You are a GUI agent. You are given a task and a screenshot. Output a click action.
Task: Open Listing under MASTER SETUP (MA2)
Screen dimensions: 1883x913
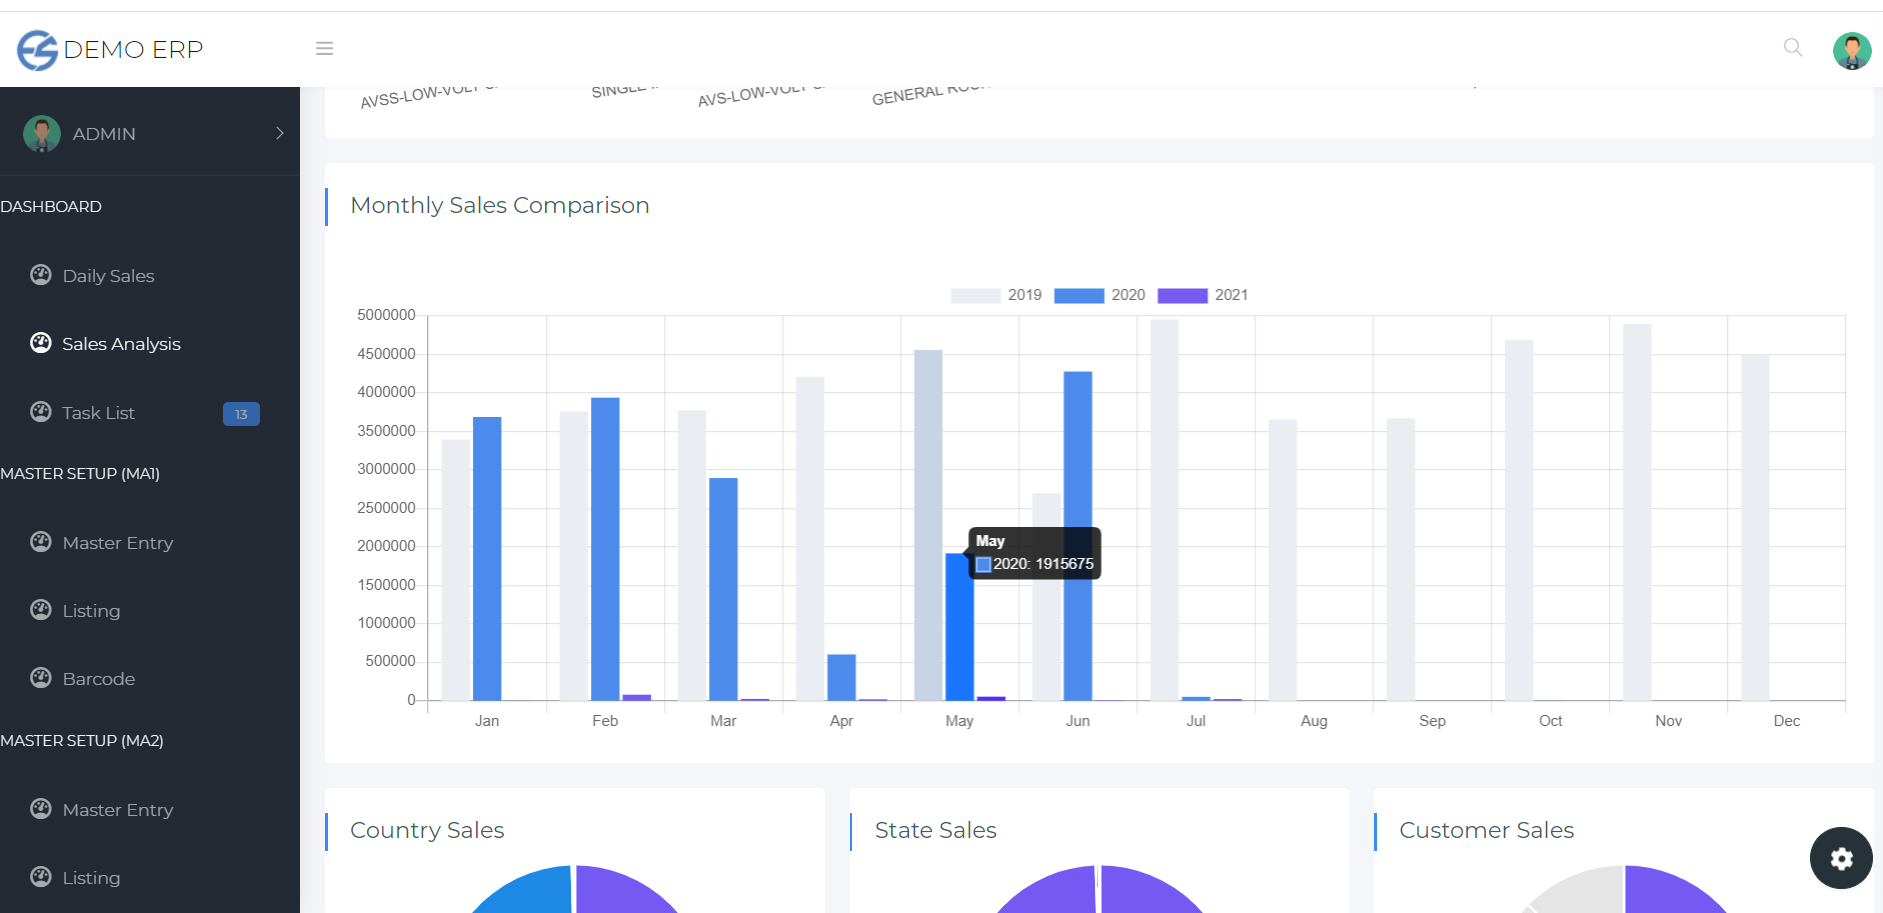point(91,878)
